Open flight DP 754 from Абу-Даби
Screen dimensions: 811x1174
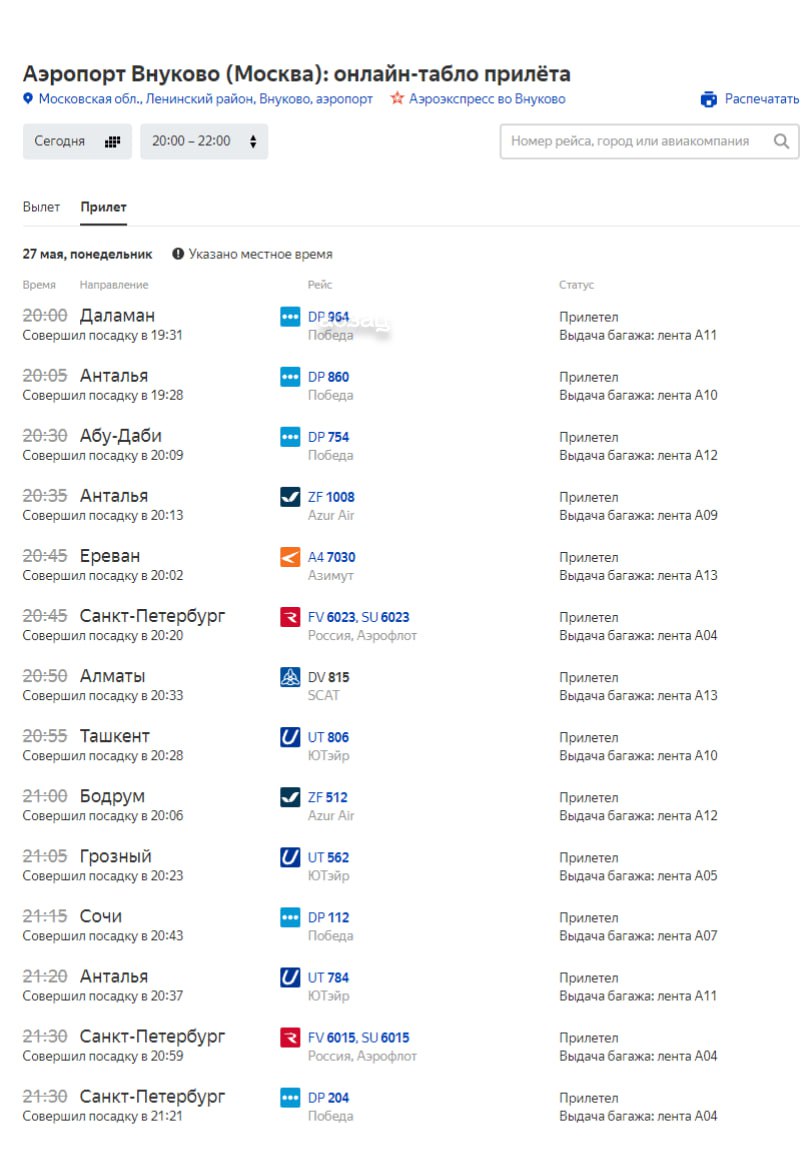pyautogui.click(x=328, y=437)
